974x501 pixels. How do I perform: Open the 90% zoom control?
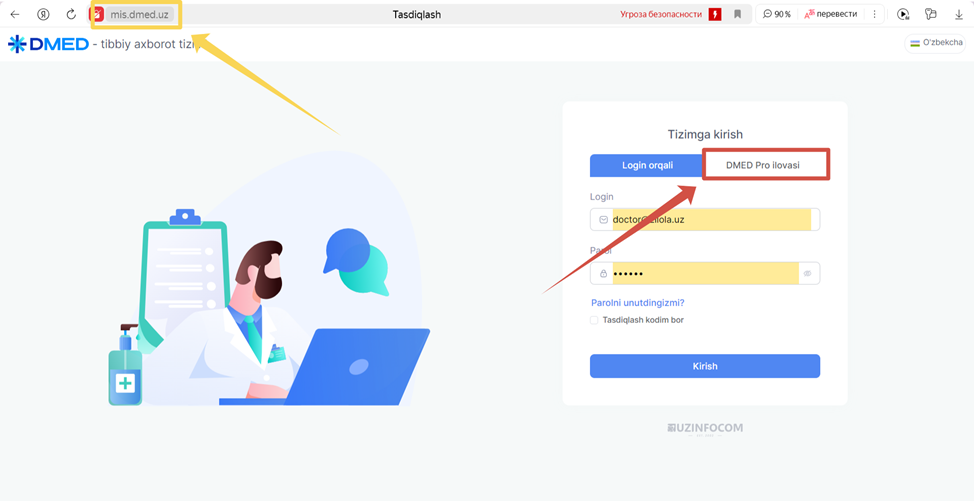click(777, 14)
